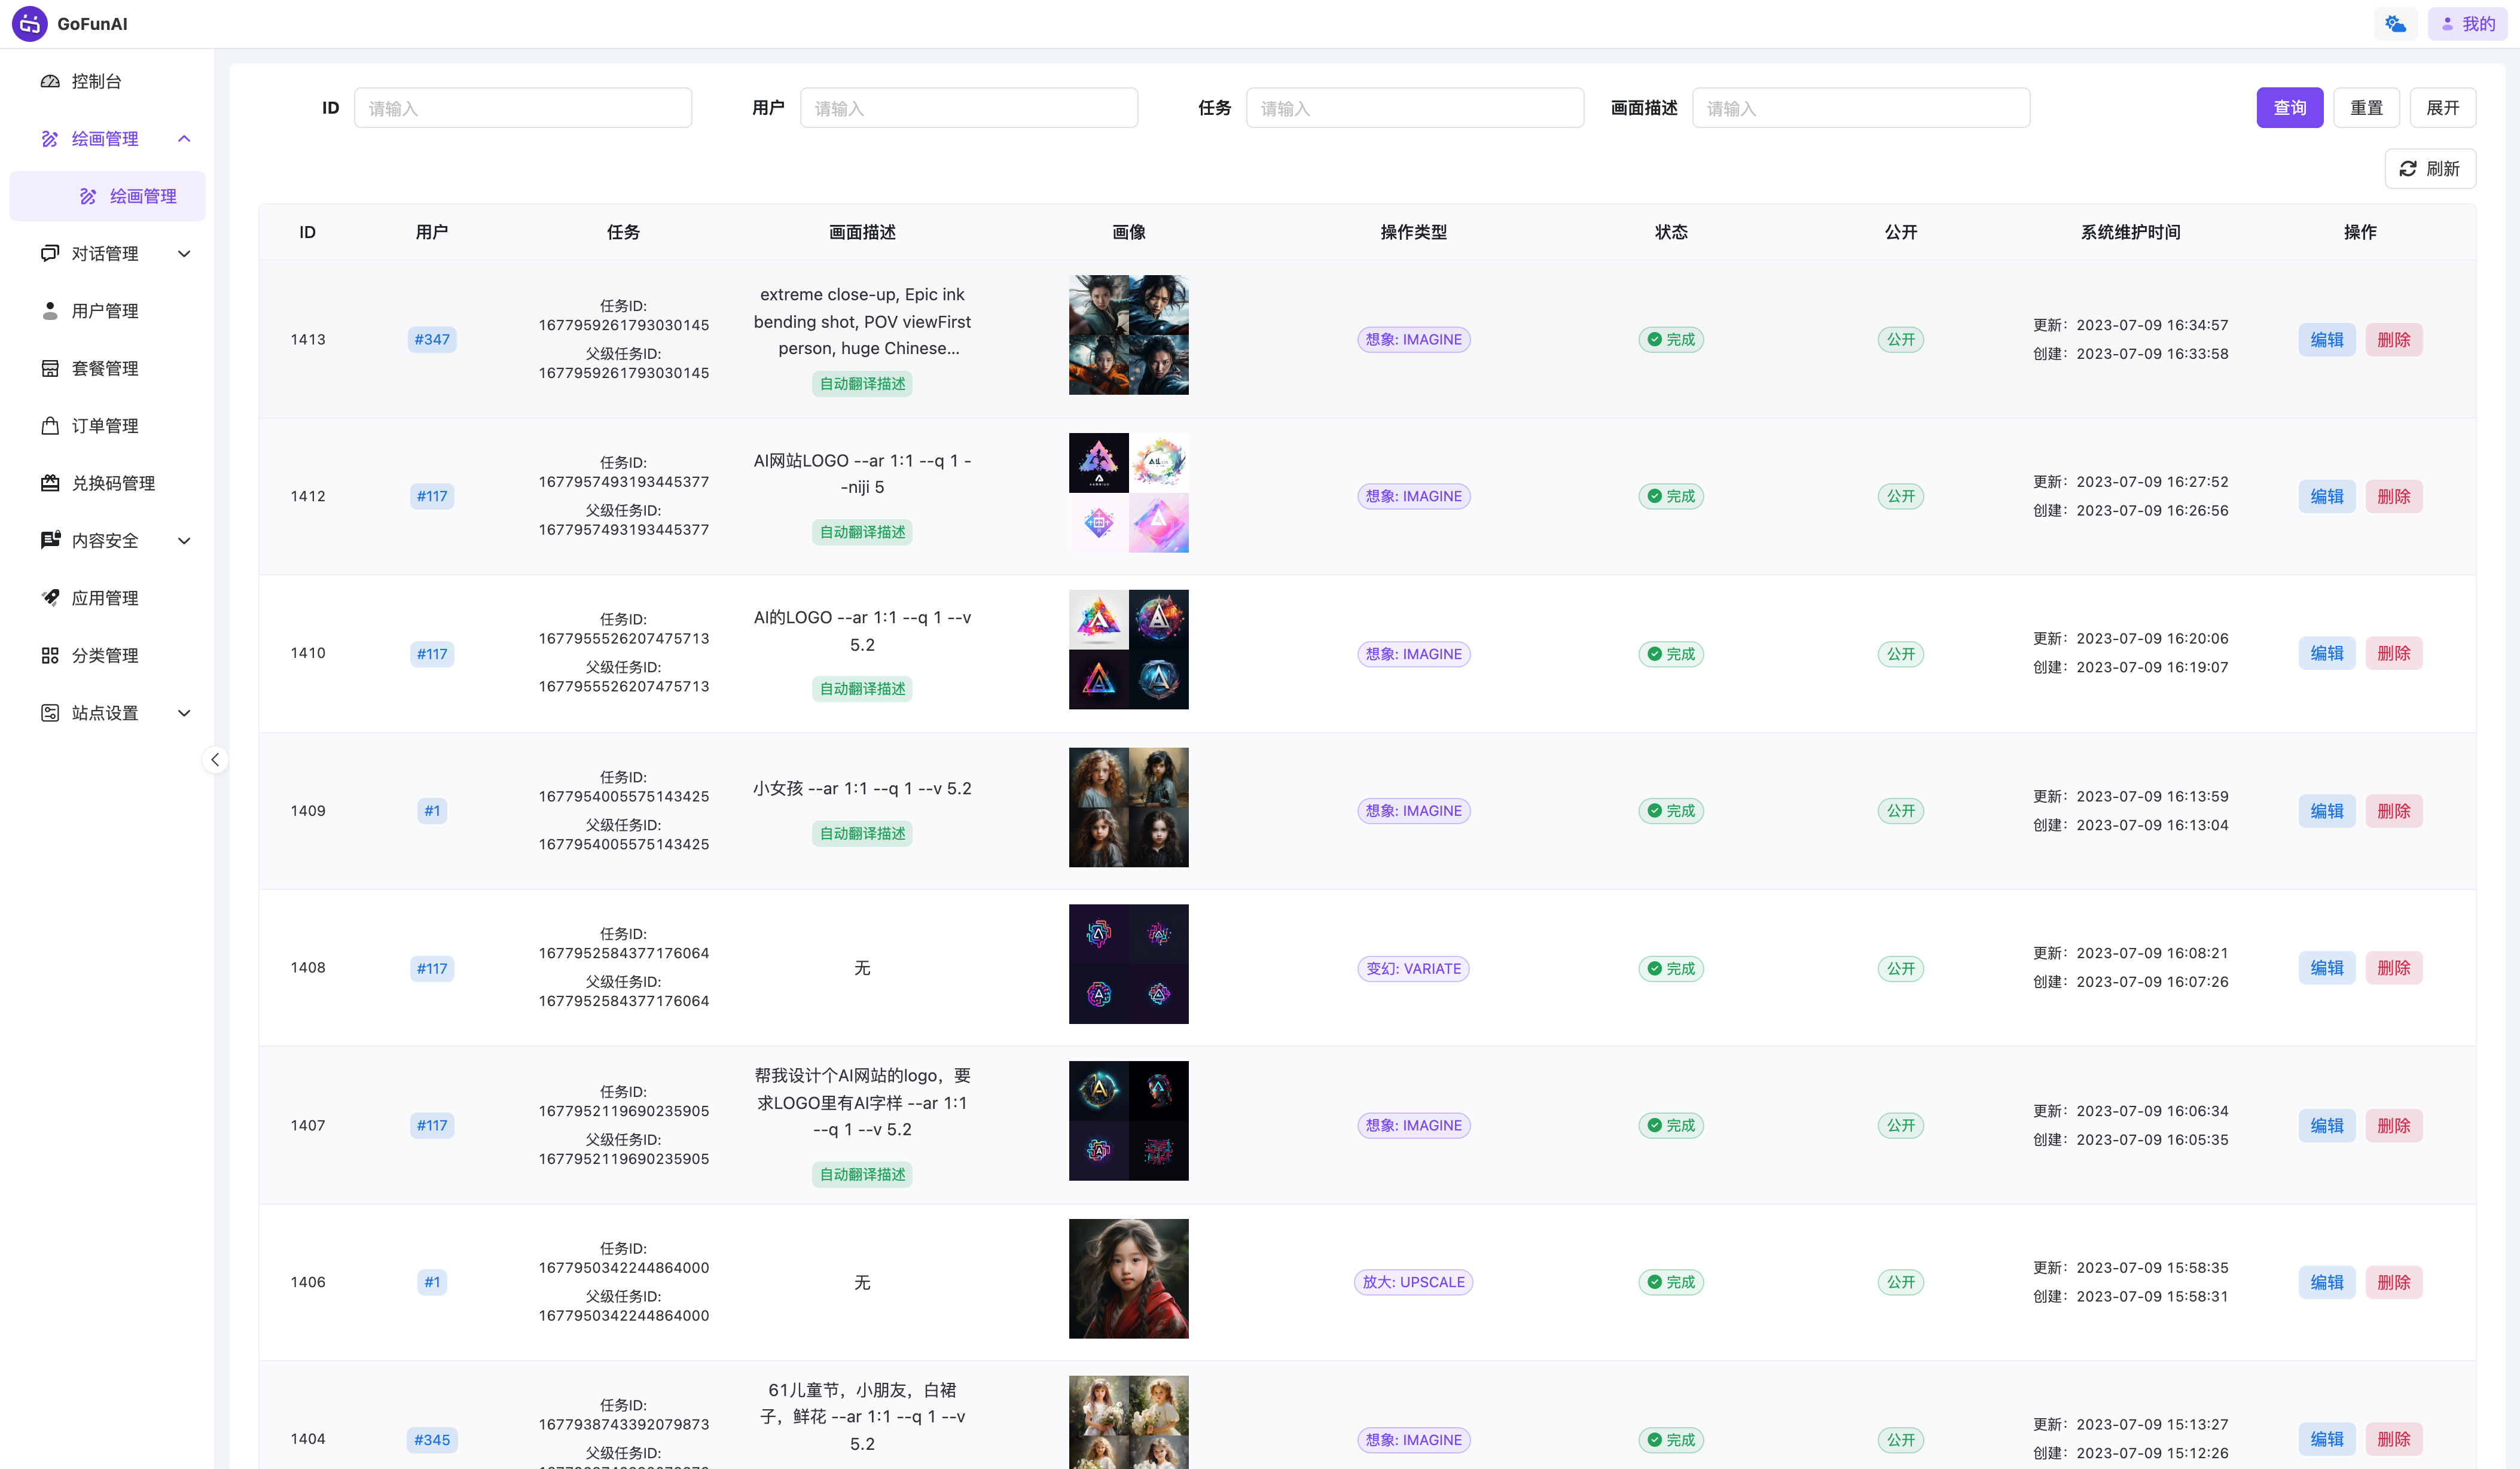Collapse the sidebar with arrow handle
2520x1469 pixels.
pyautogui.click(x=215, y=760)
